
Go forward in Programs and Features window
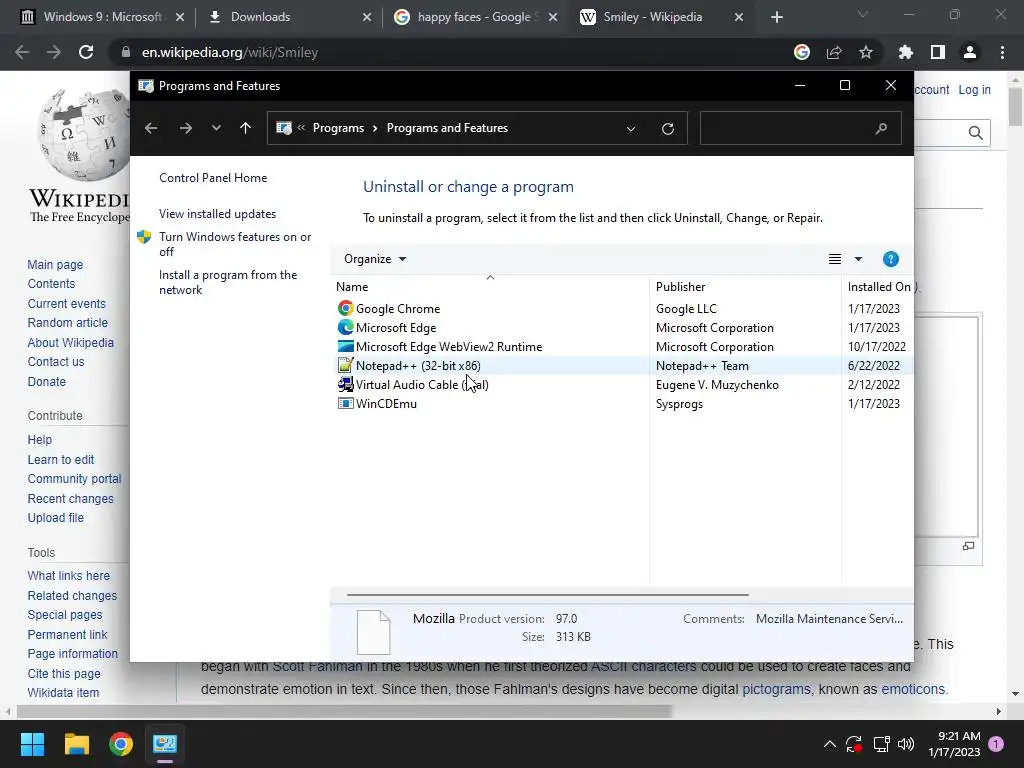[185, 128]
